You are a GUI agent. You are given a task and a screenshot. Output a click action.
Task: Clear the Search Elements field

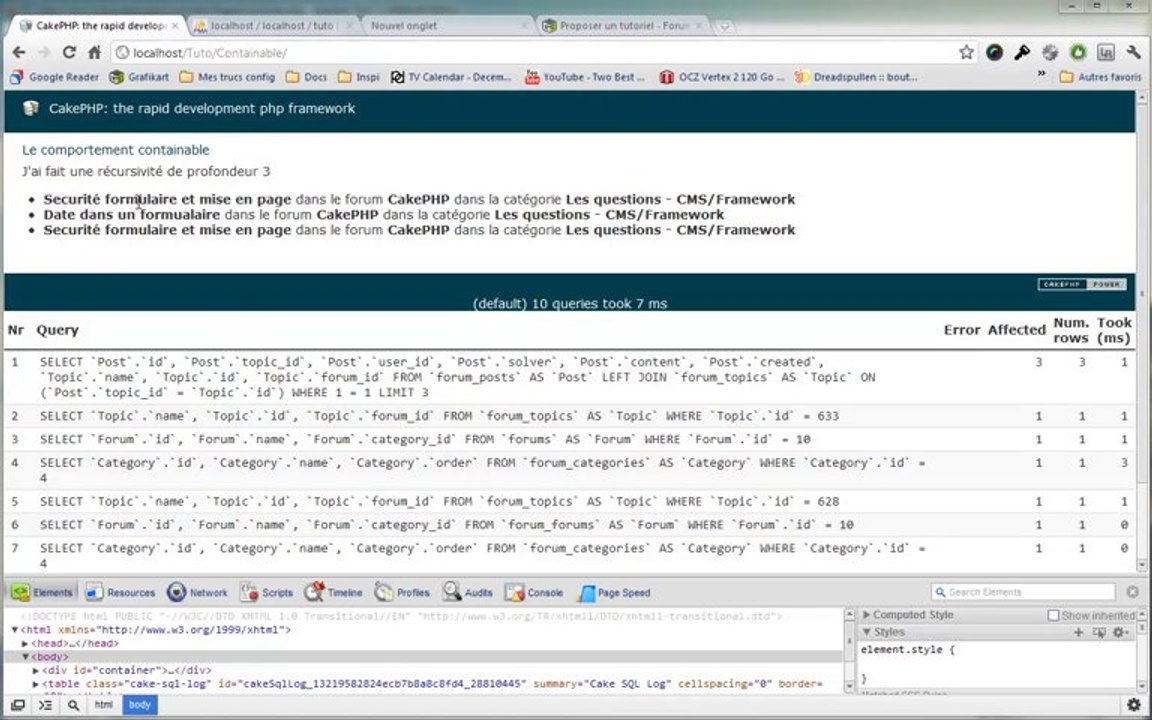point(1133,591)
